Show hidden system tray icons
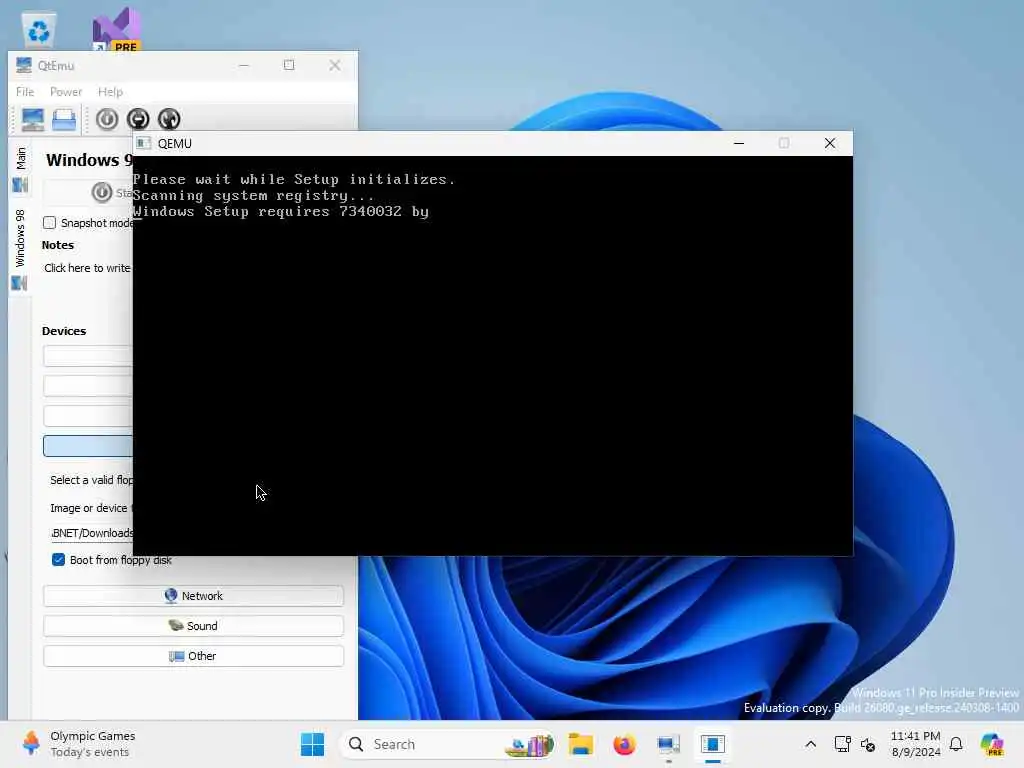 (x=810, y=744)
